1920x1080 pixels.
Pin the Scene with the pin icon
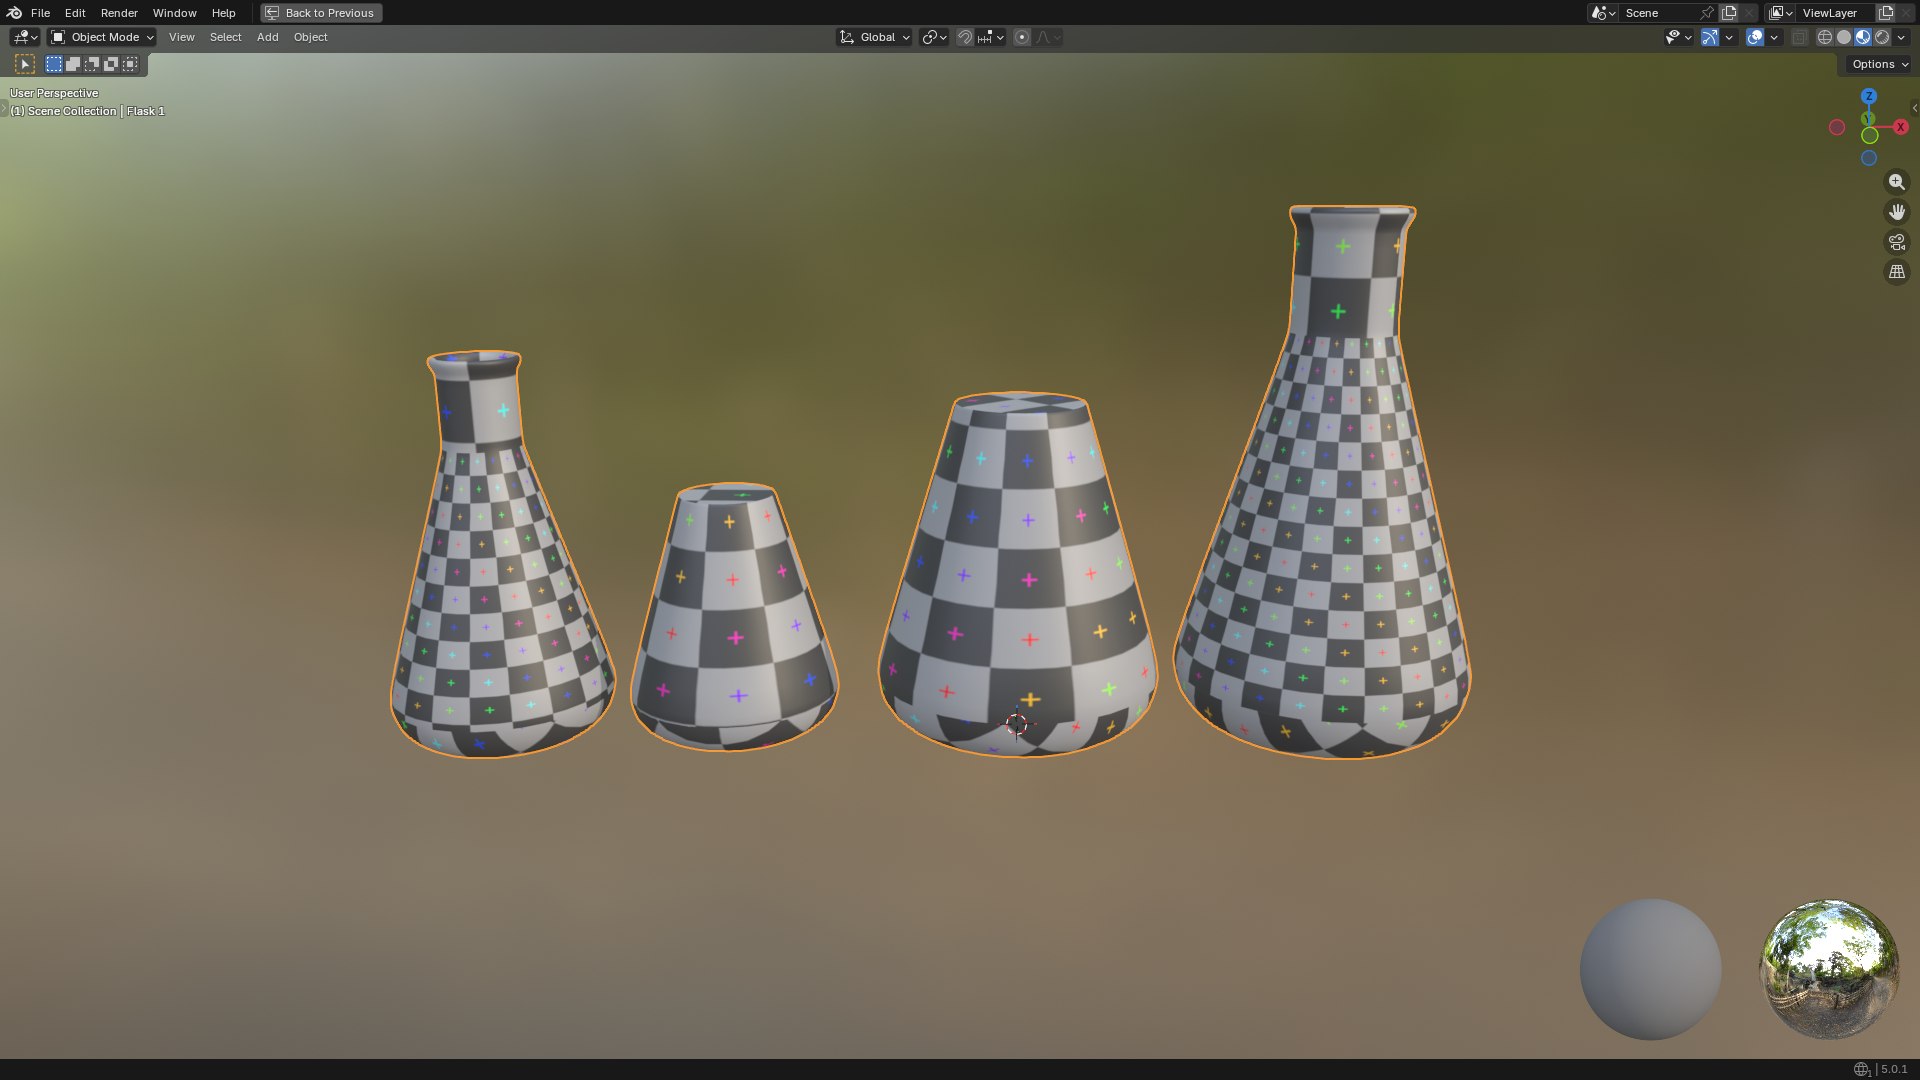tap(1707, 13)
